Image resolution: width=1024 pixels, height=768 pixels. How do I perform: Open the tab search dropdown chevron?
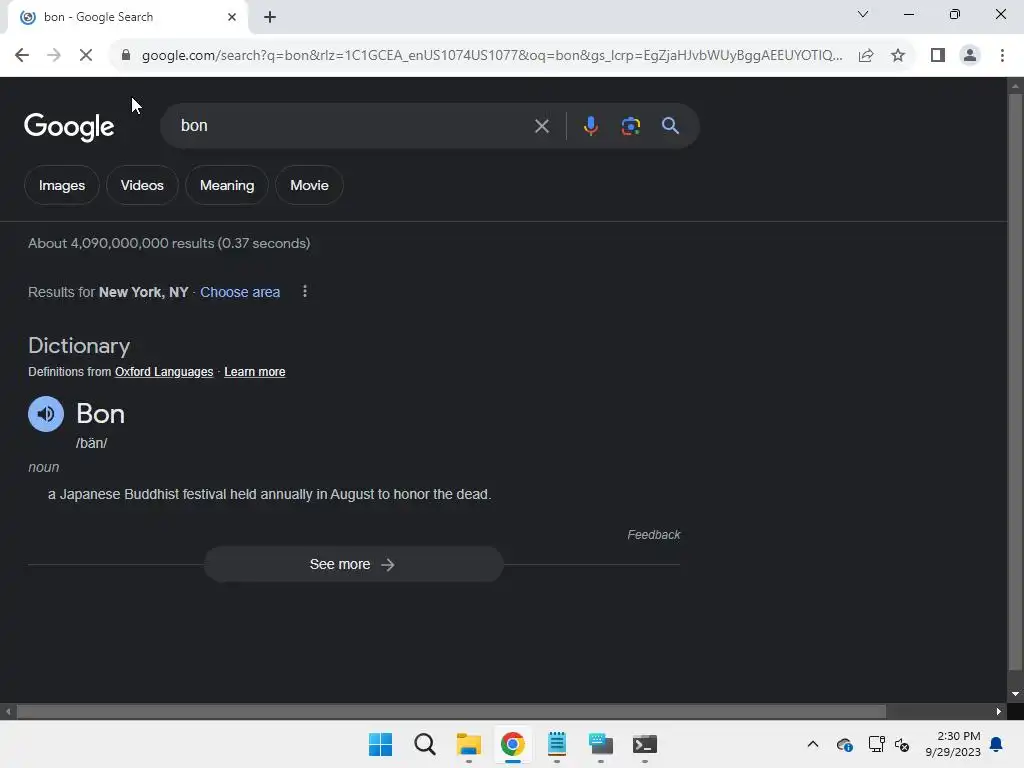(863, 14)
